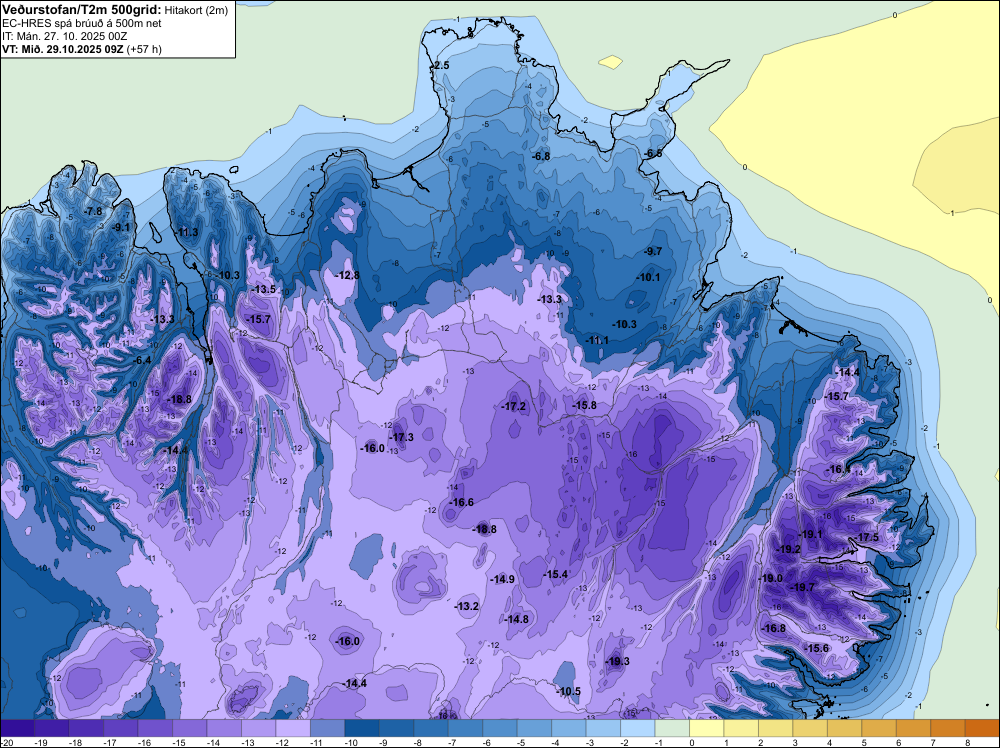
Task: Click the '6' tick label in the legend
Action: tap(898, 742)
